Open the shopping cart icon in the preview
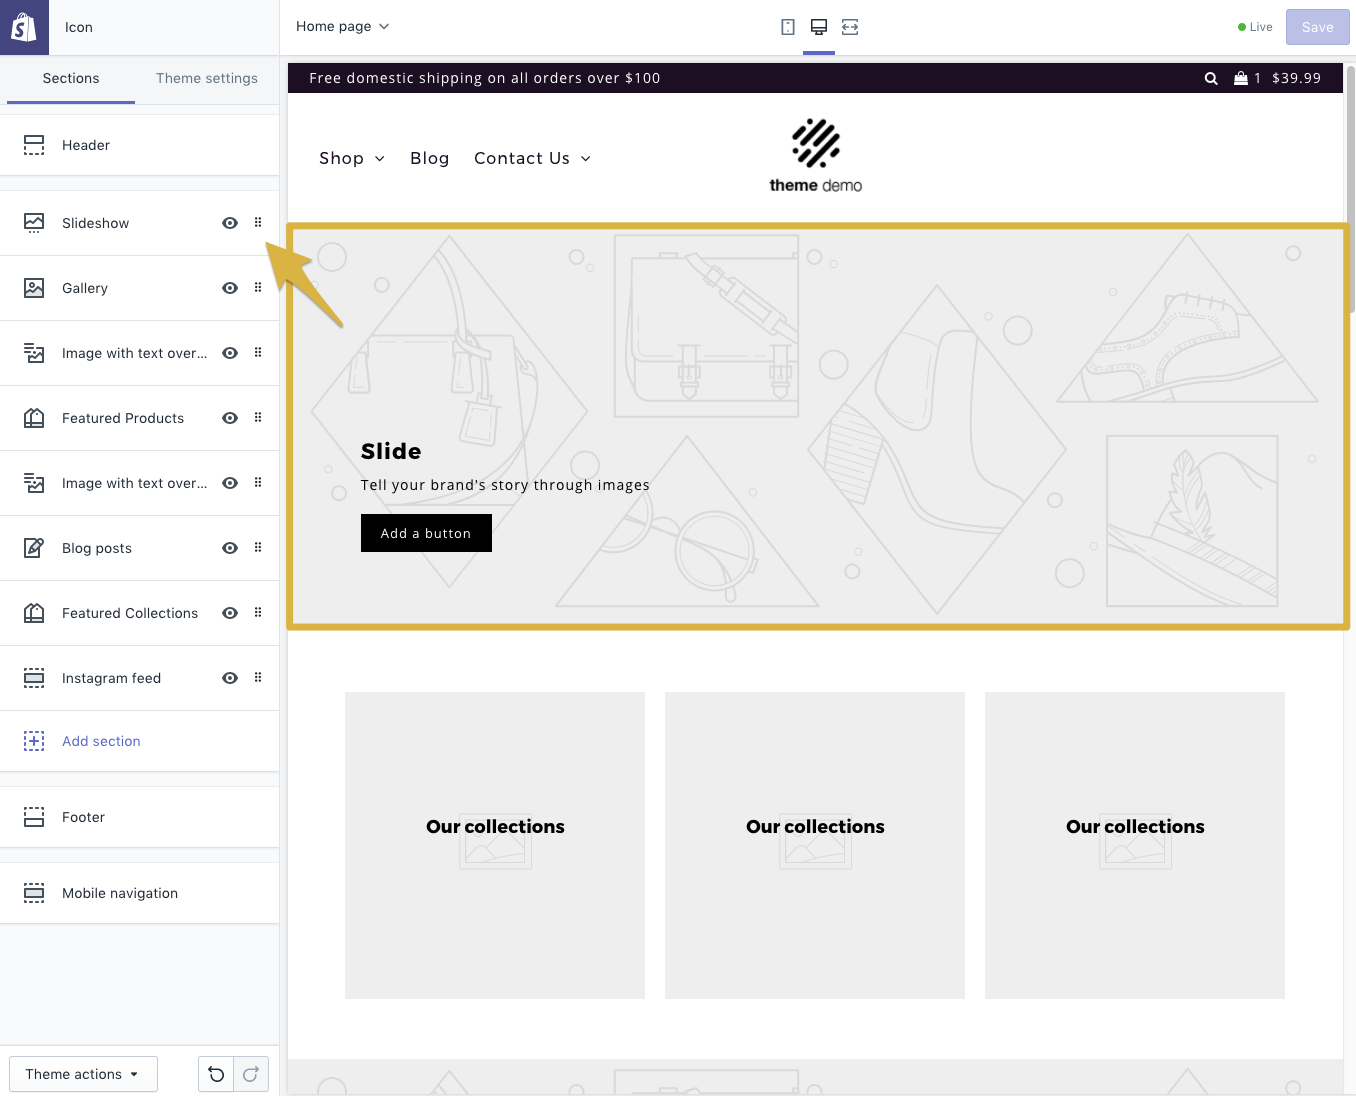Image resolution: width=1356 pixels, height=1096 pixels. [x=1241, y=78]
